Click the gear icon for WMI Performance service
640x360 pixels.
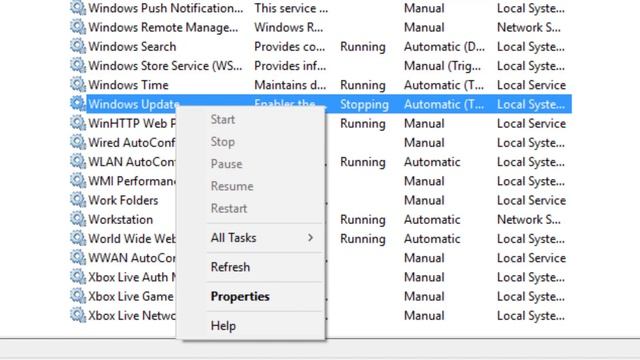[78, 180]
